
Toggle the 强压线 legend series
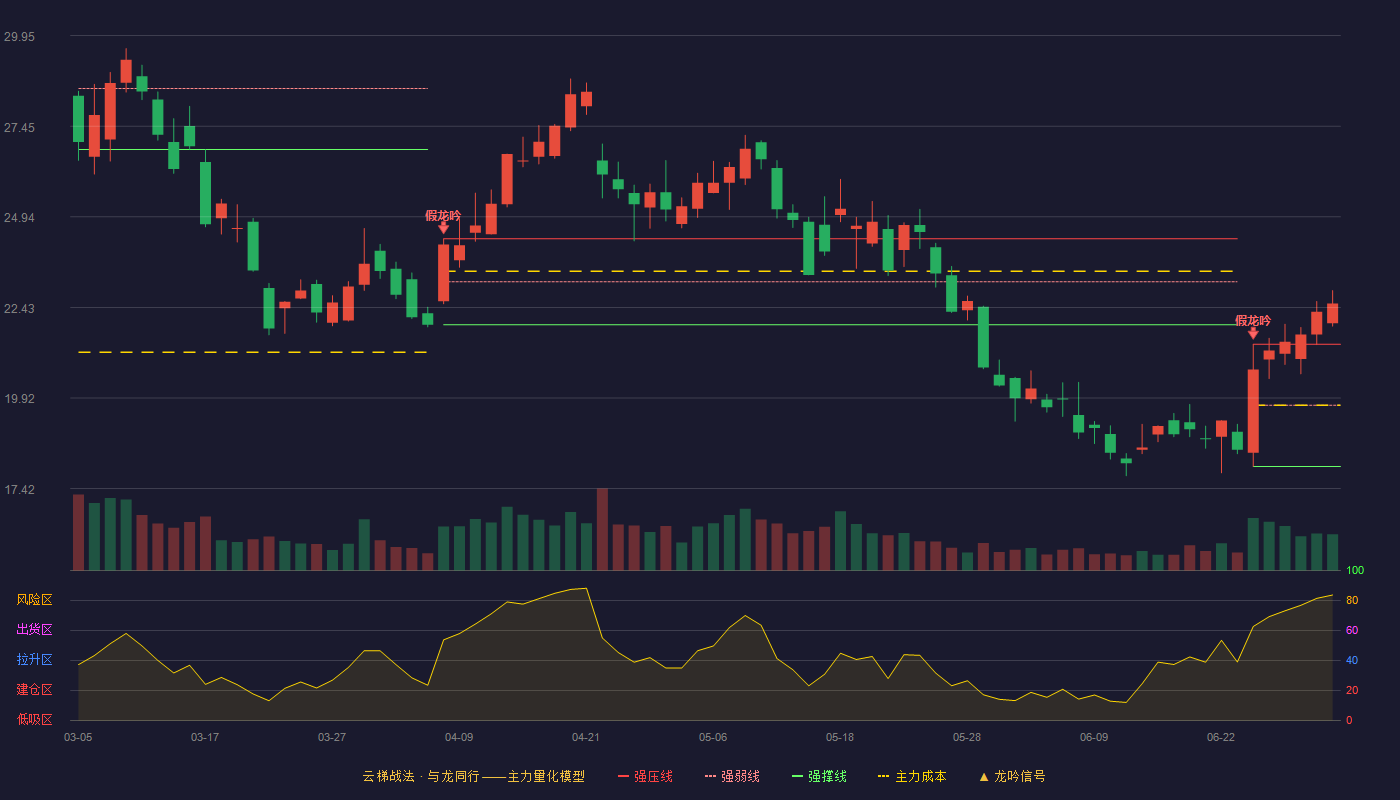tap(645, 776)
